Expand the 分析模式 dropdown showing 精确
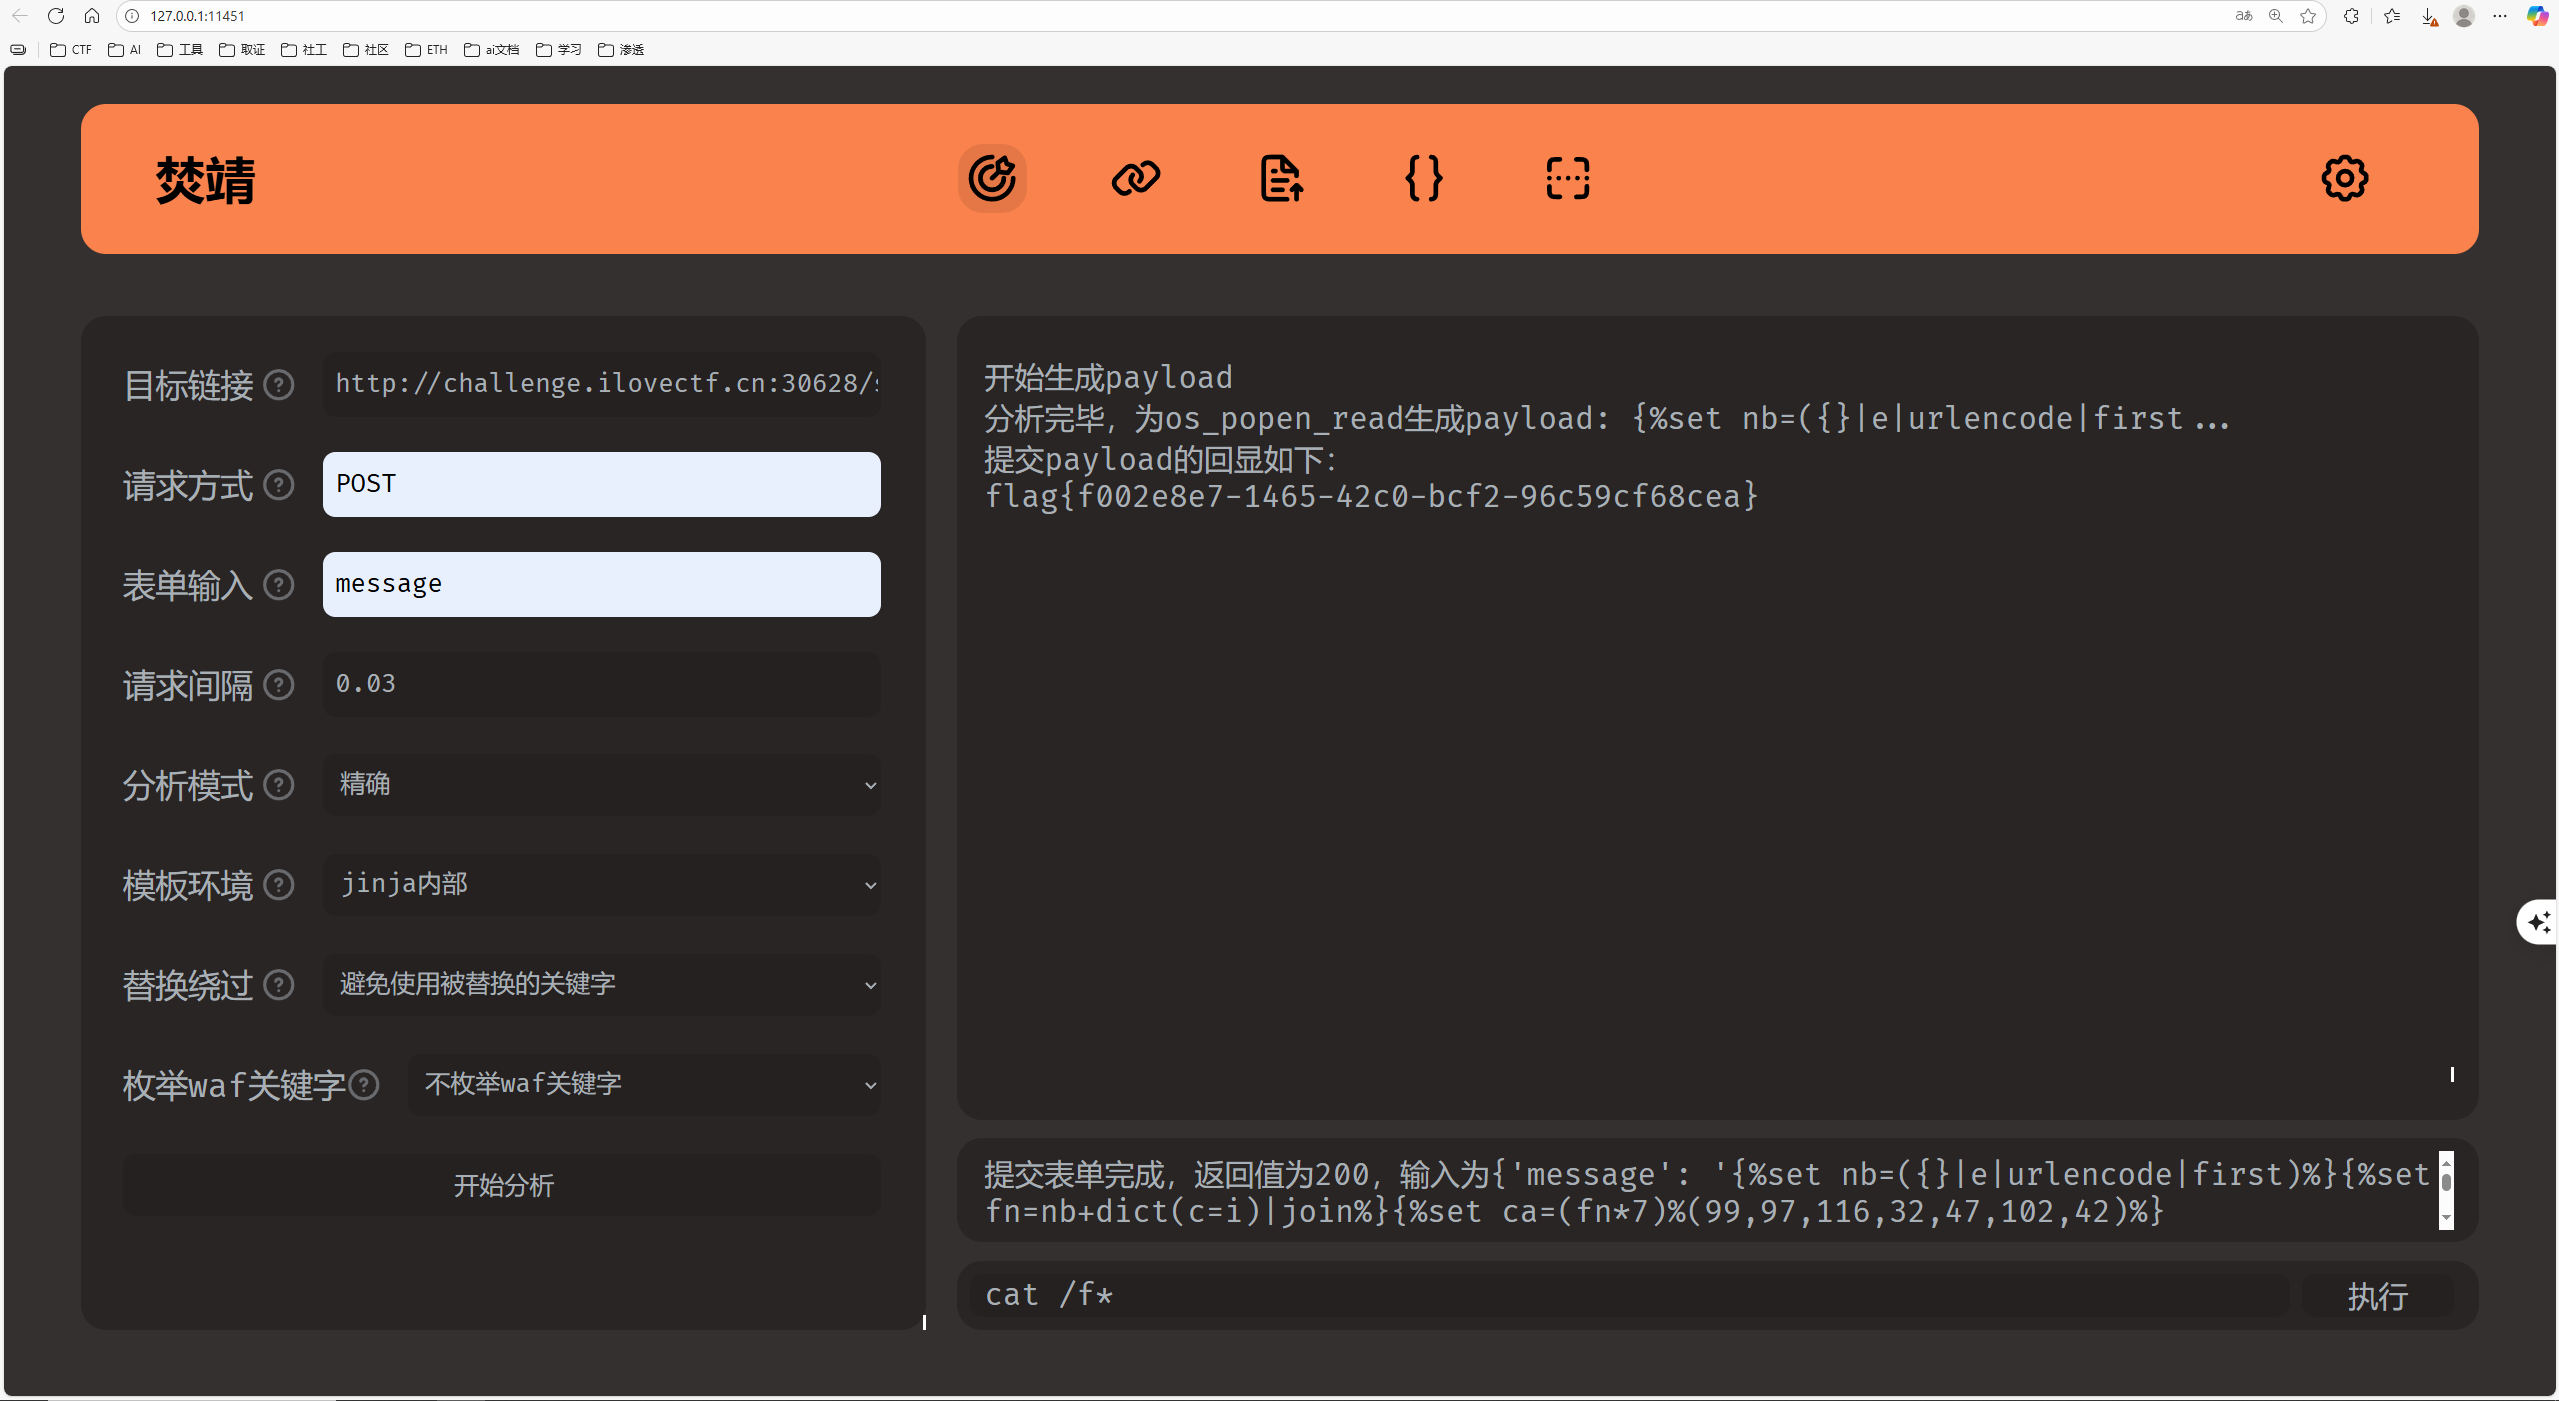This screenshot has height=1401, width=2559. click(602, 785)
